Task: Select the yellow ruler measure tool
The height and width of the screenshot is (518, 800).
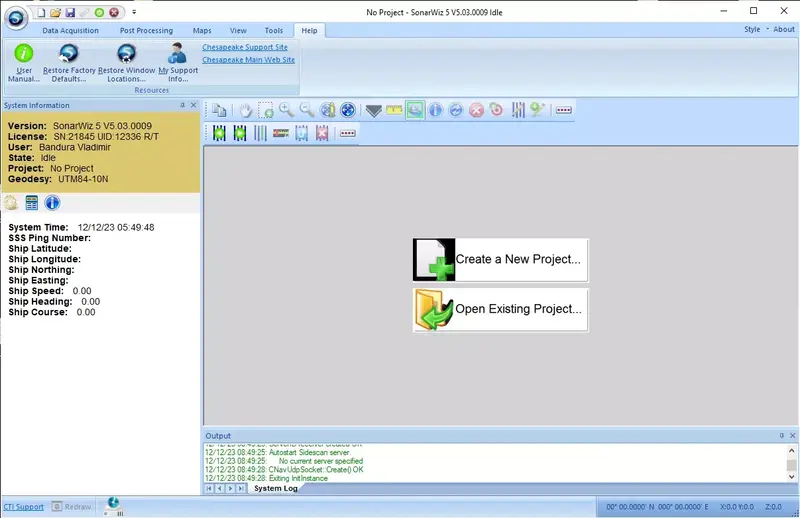Action: (x=394, y=110)
